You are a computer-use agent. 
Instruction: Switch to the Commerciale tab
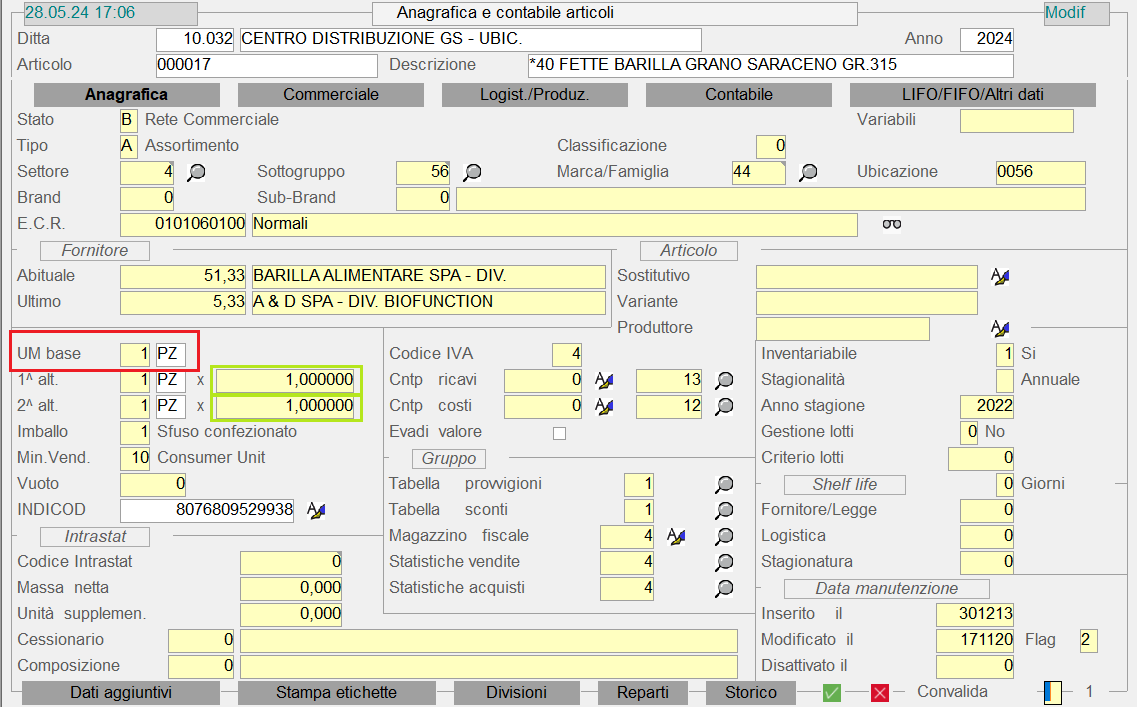331,95
